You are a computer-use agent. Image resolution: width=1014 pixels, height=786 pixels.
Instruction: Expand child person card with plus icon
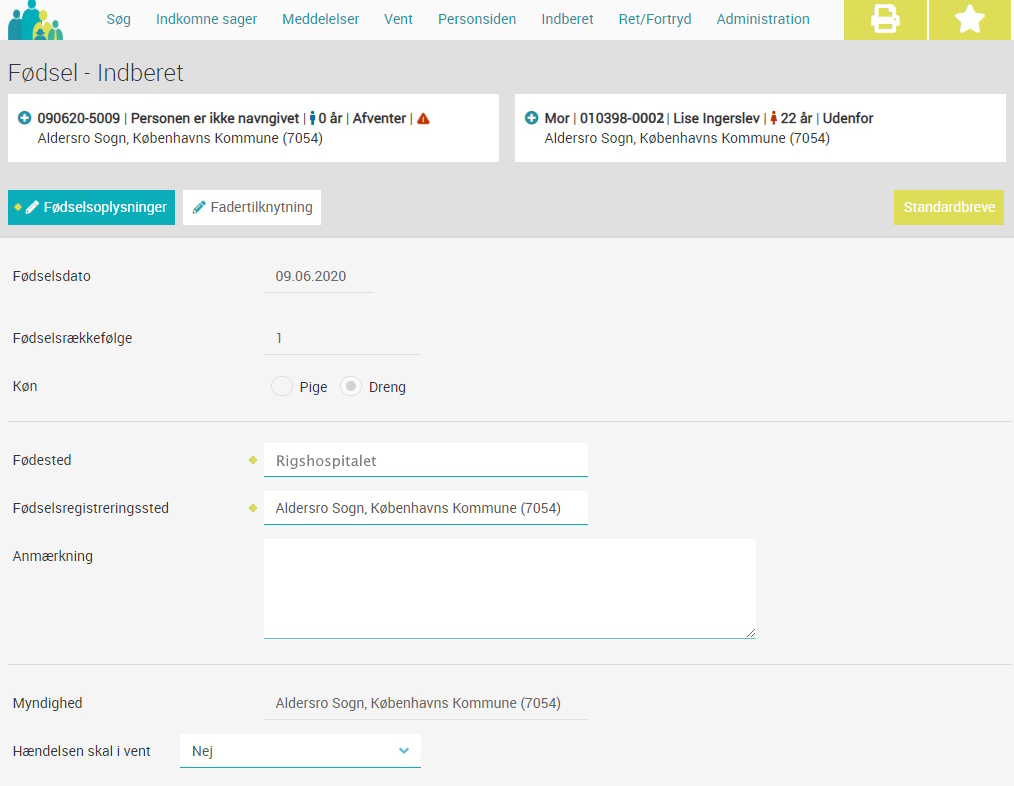(x=25, y=118)
